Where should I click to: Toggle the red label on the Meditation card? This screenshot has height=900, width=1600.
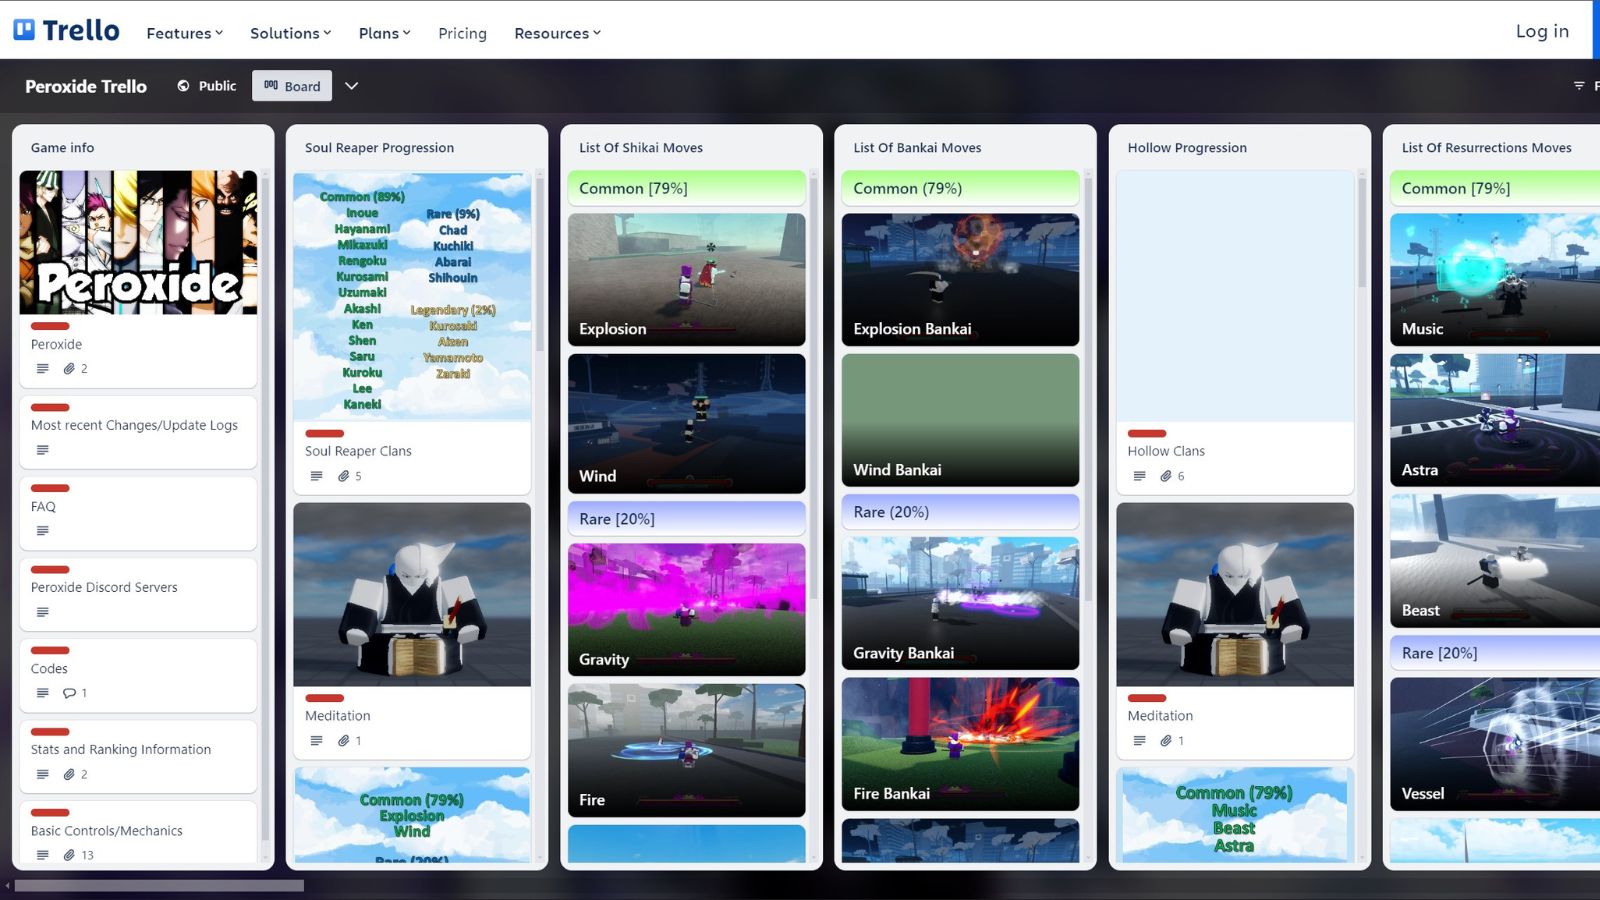324,698
